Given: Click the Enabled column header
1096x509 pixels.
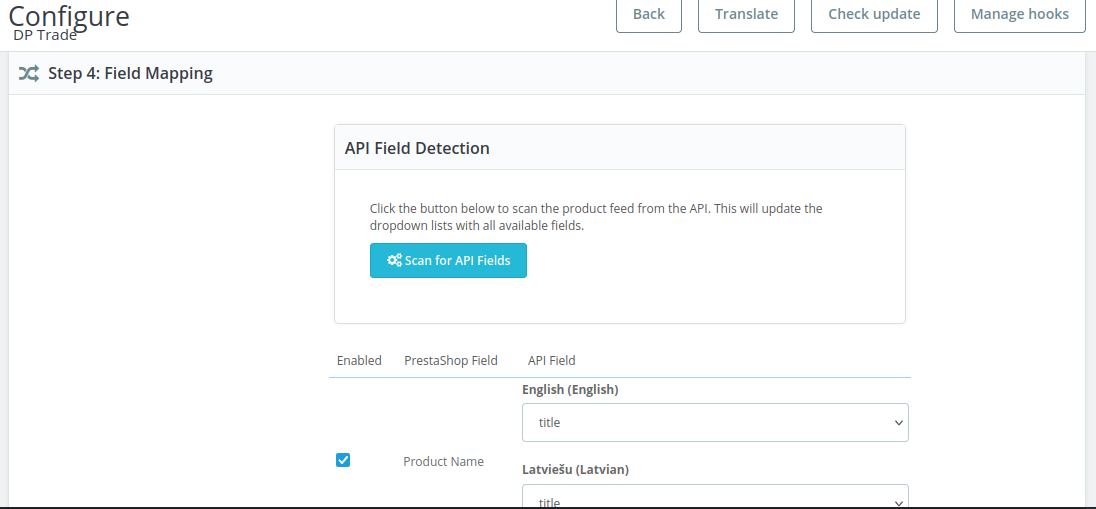Looking at the screenshot, I should (359, 360).
